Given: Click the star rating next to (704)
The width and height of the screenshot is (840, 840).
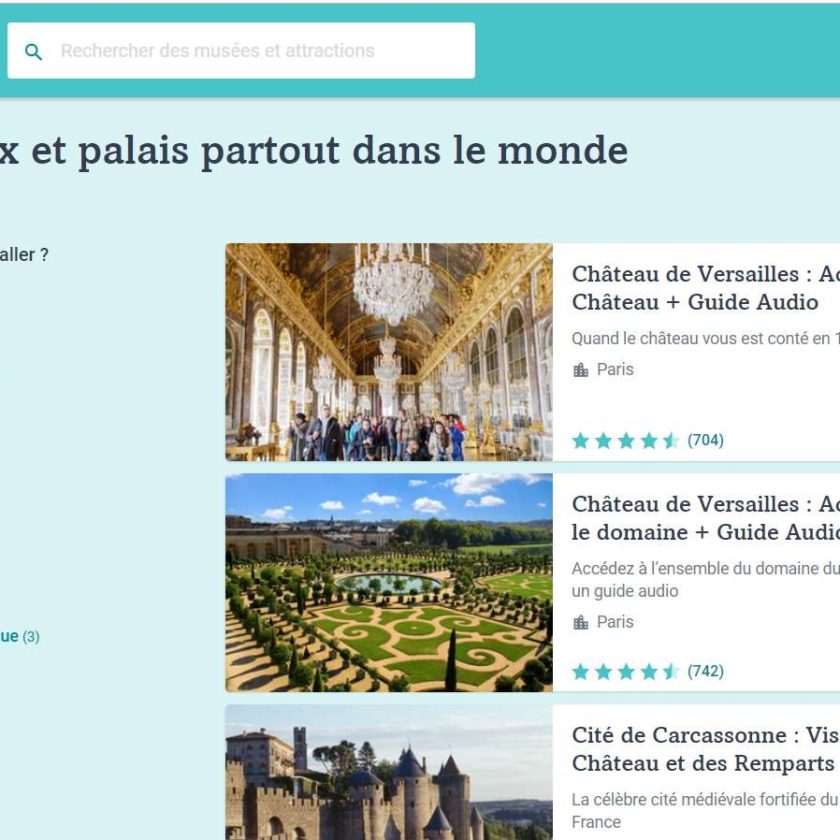Looking at the screenshot, I should (x=626, y=441).
